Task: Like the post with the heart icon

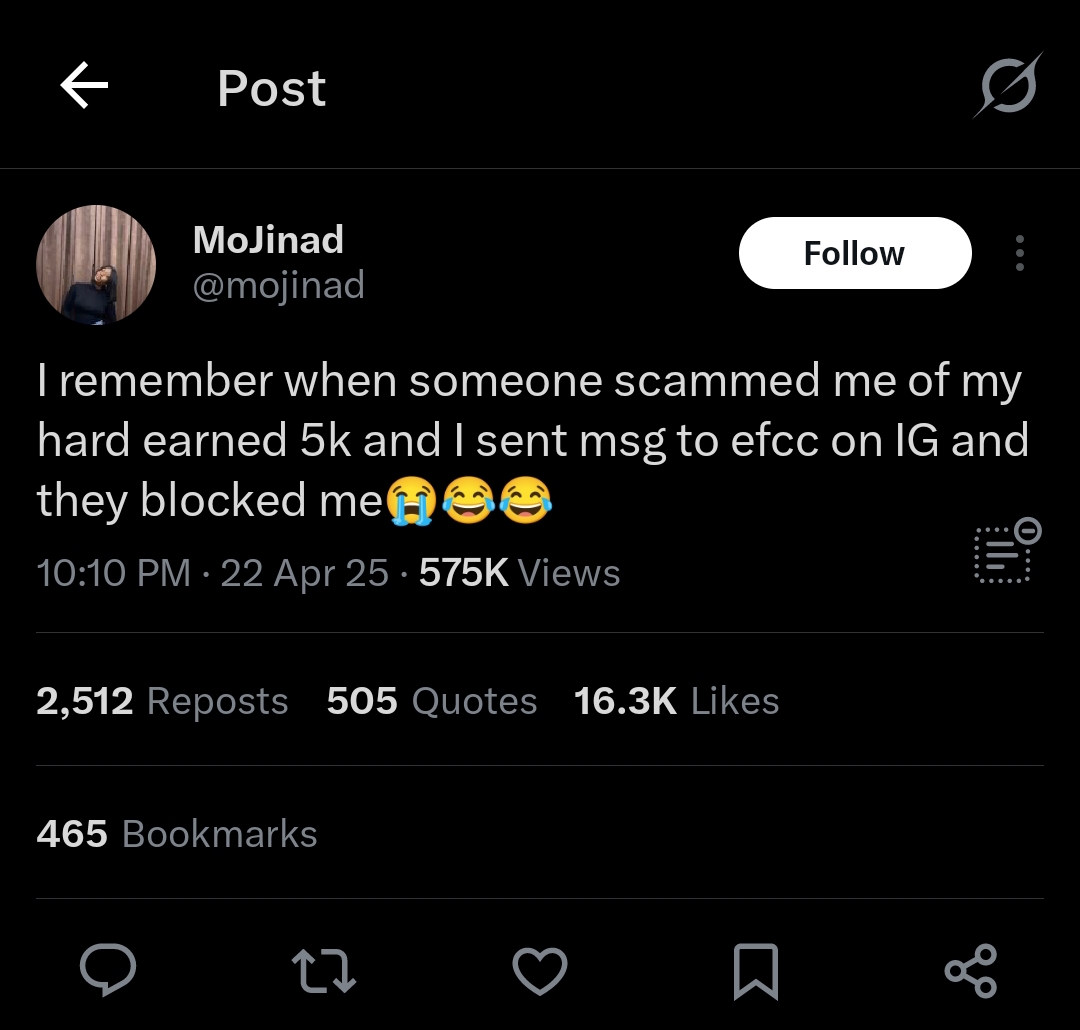Action: pyautogui.click(x=540, y=971)
